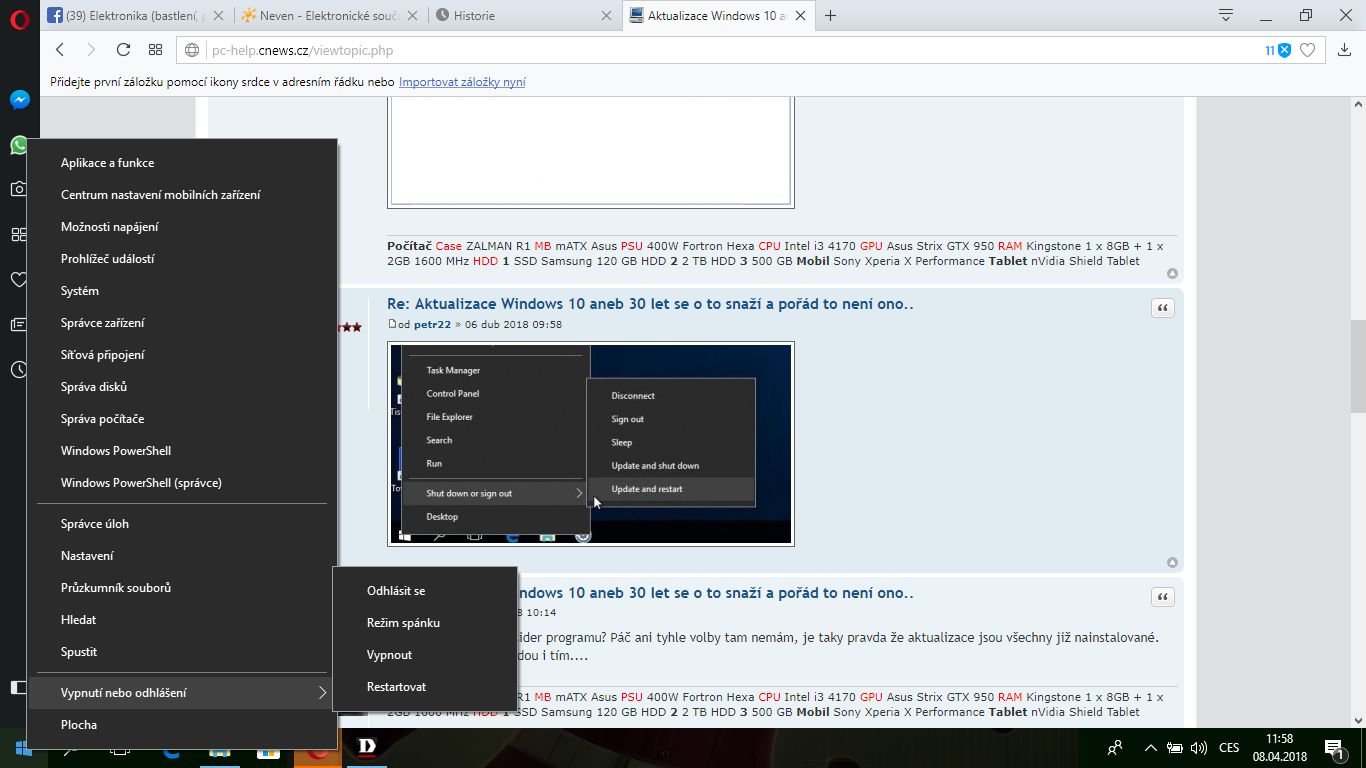Quote the post by petr22
This screenshot has width=1366, height=768.
[x=1163, y=308]
